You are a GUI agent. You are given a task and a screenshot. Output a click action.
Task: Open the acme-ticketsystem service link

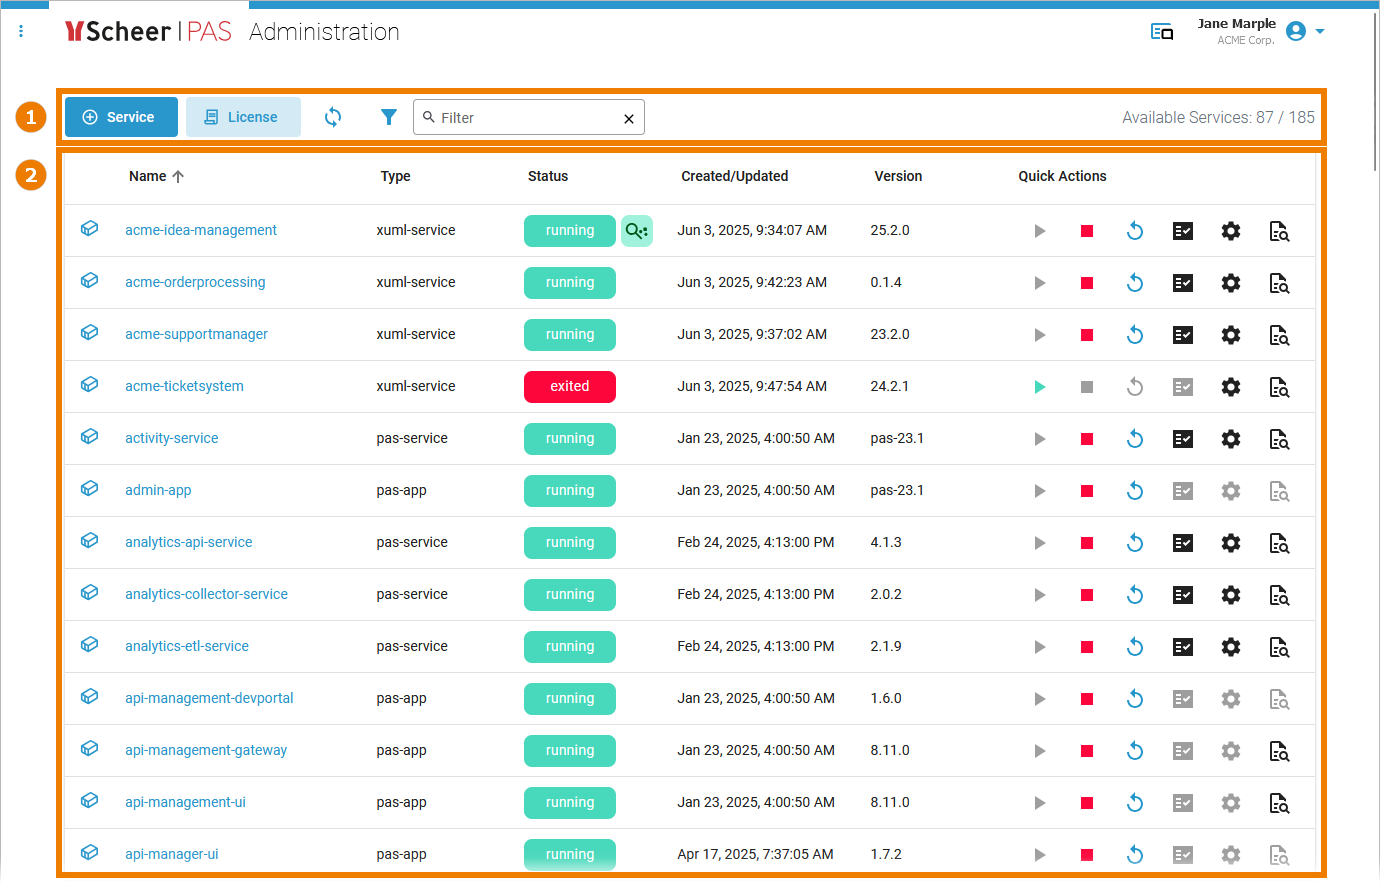(x=184, y=386)
